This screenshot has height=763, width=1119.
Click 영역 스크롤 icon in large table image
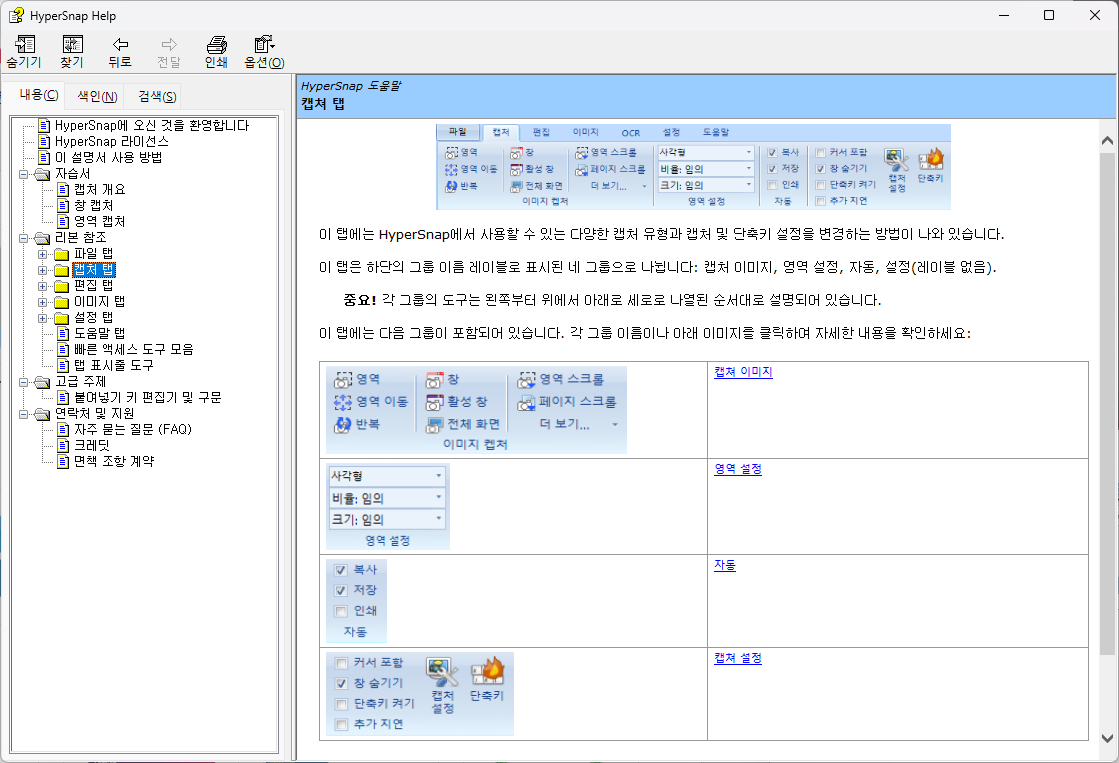tap(527, 380)
